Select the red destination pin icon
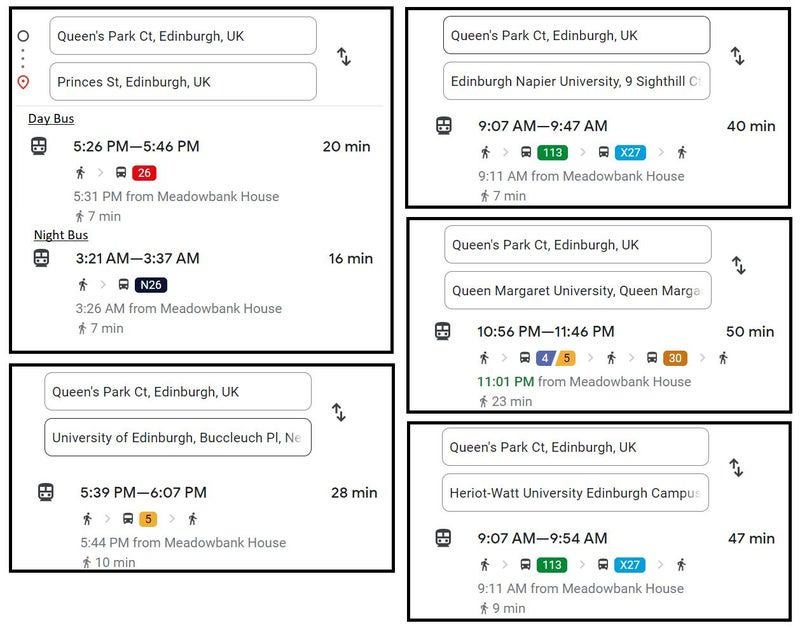800x630 pixels. click(24, 82)
